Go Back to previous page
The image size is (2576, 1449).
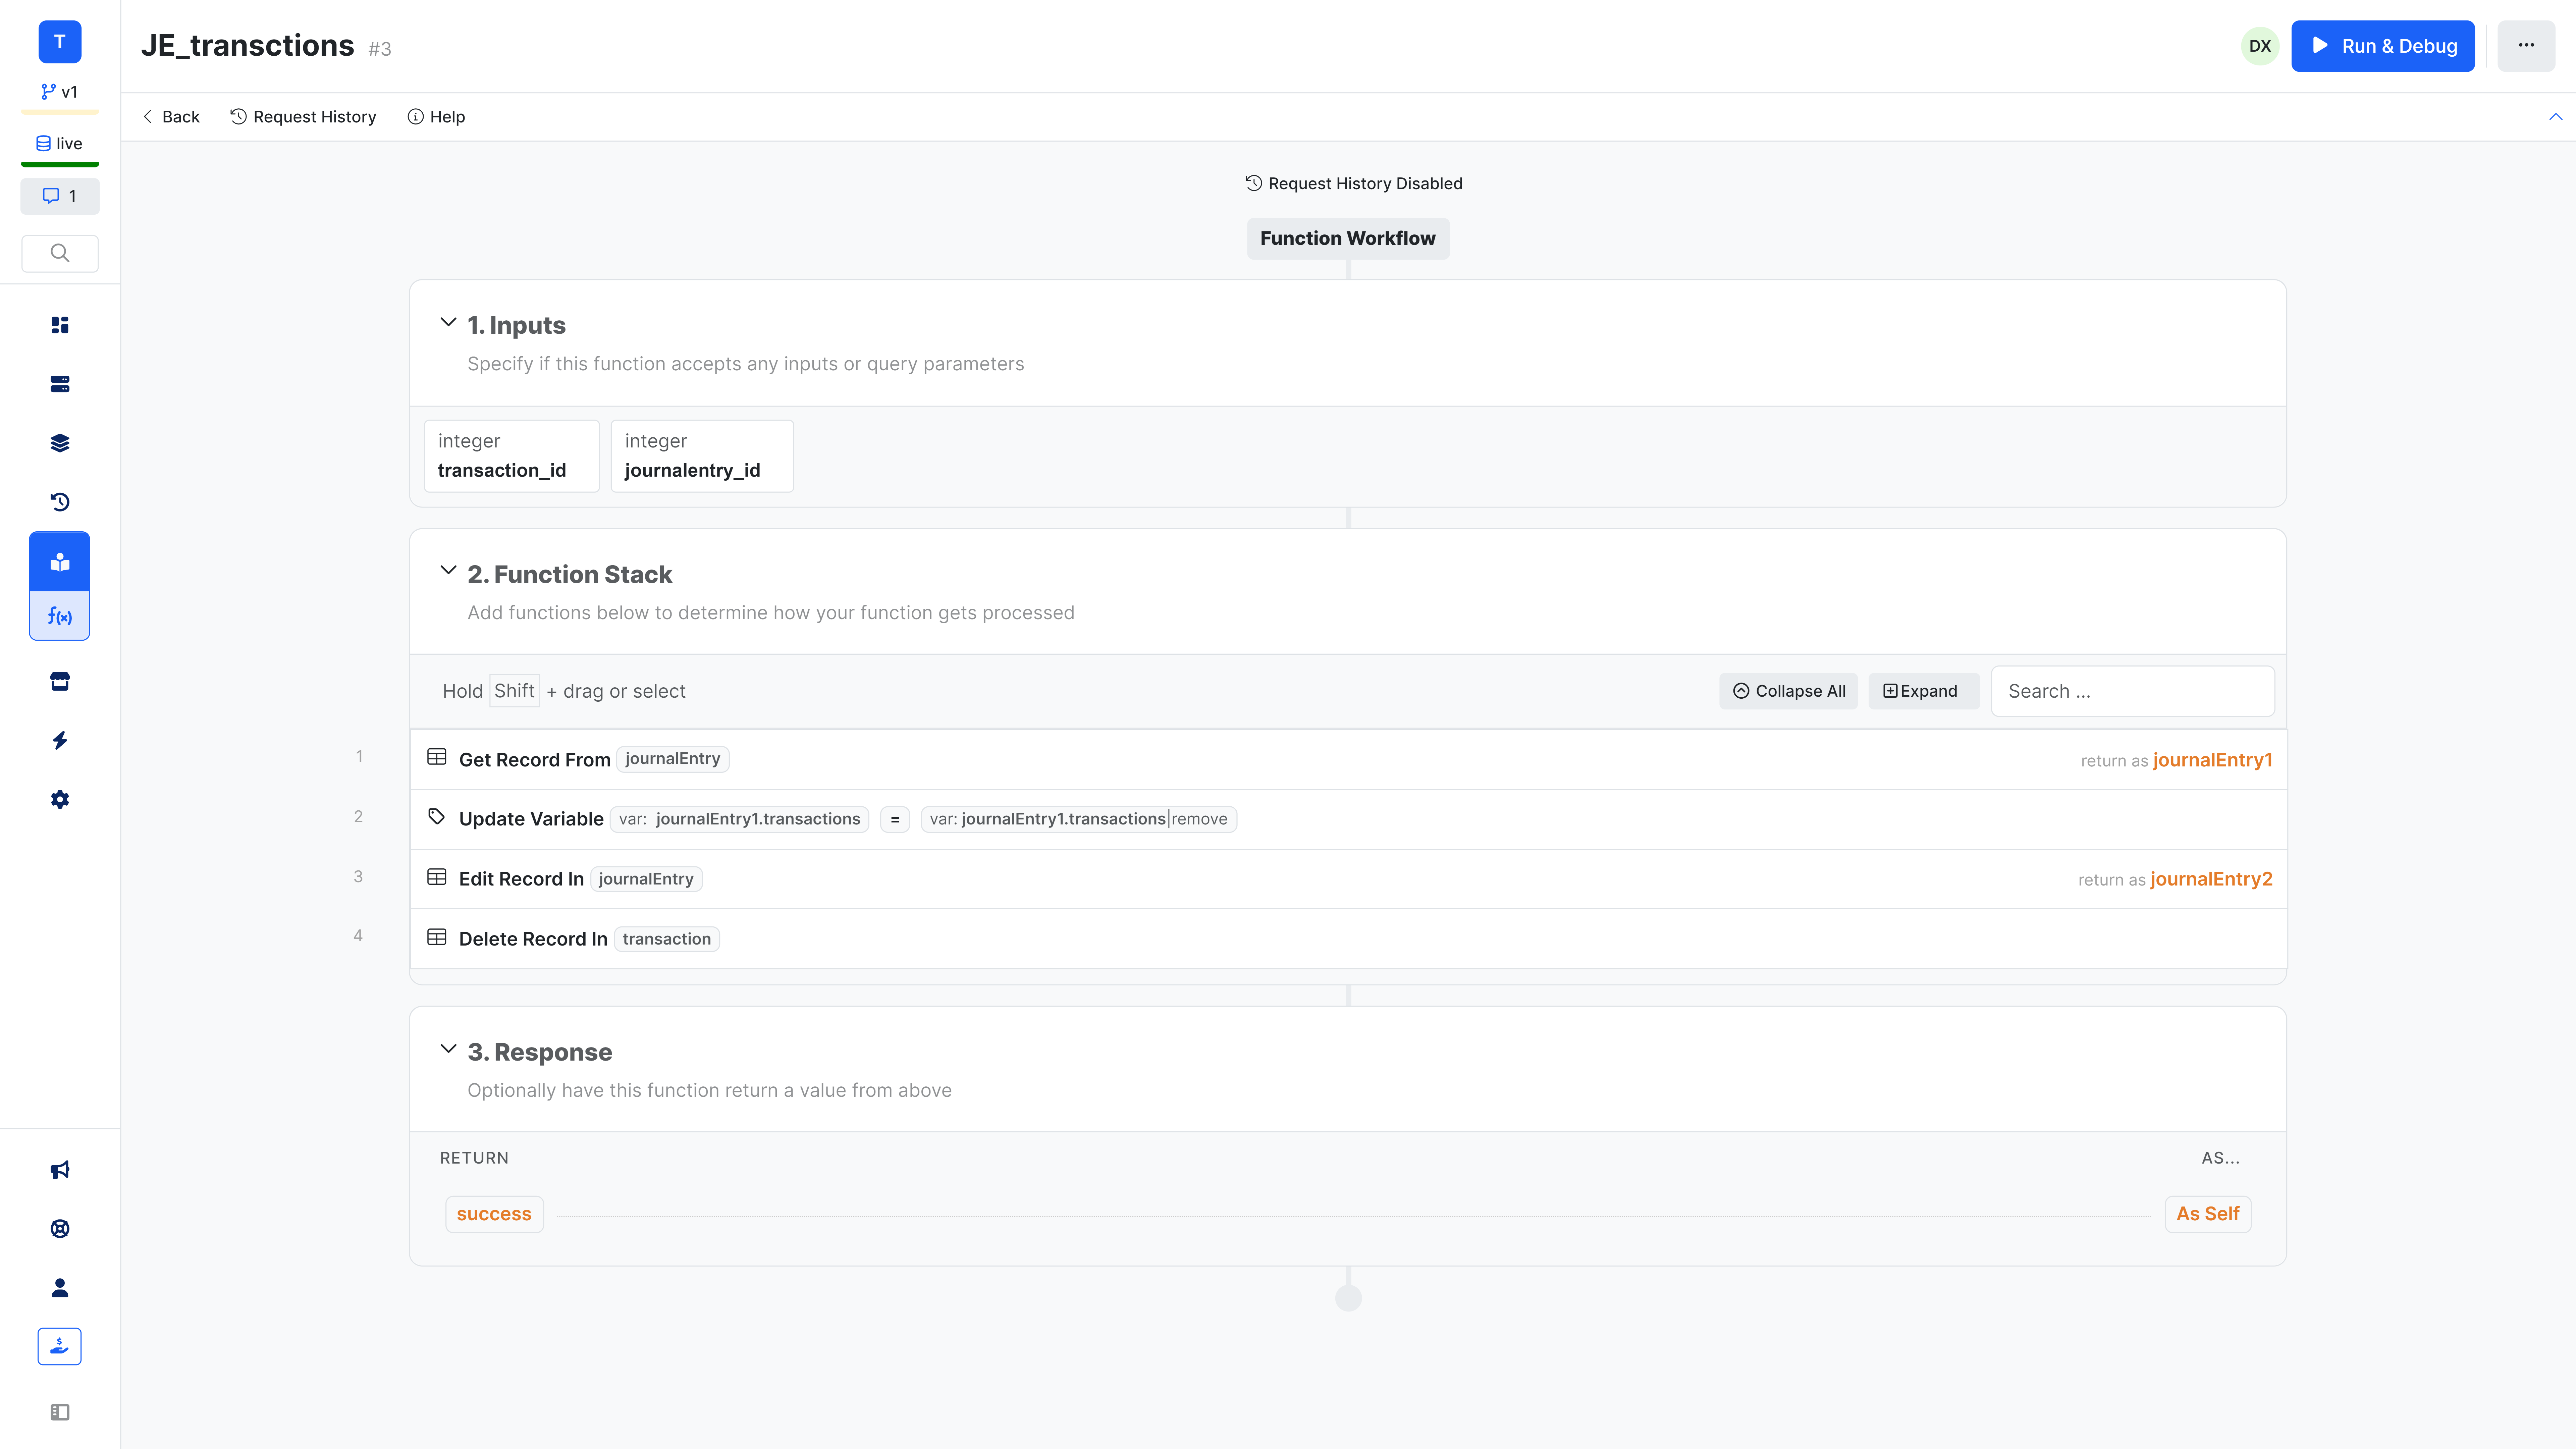click(x=171, y=117)
